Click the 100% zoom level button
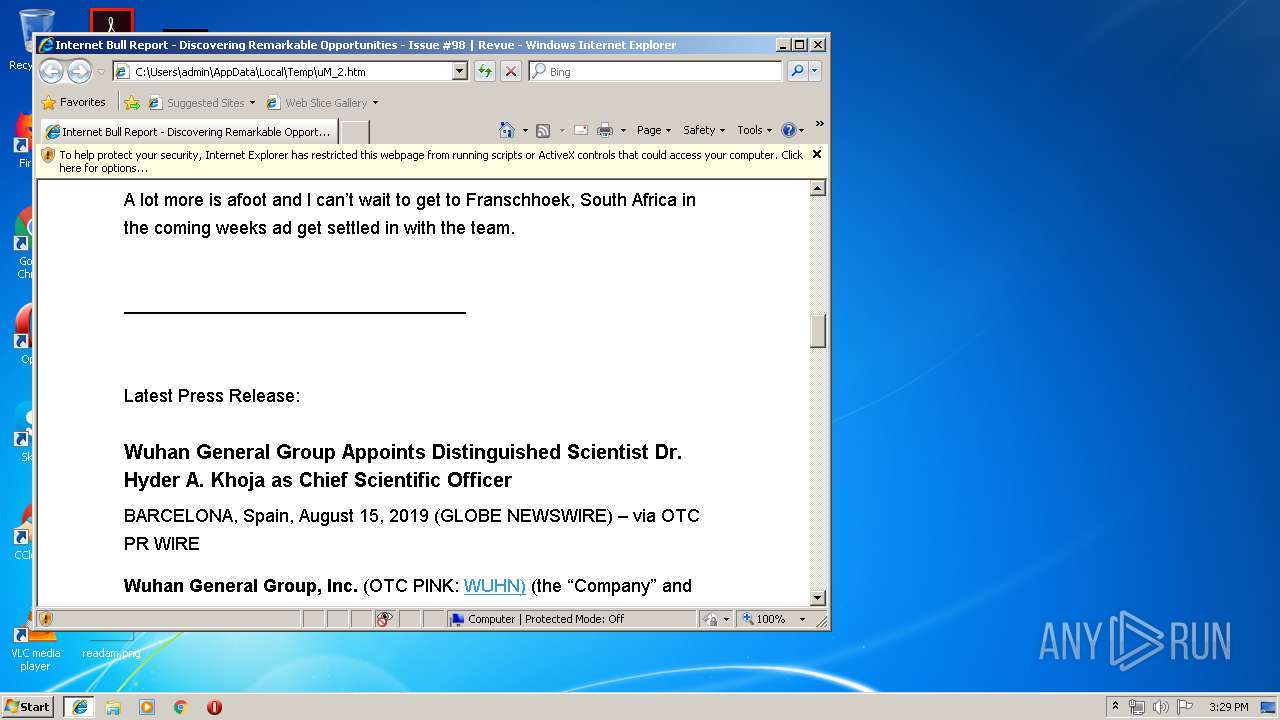The width and height of the screenshot is (1280, 720). click(765, 619)
